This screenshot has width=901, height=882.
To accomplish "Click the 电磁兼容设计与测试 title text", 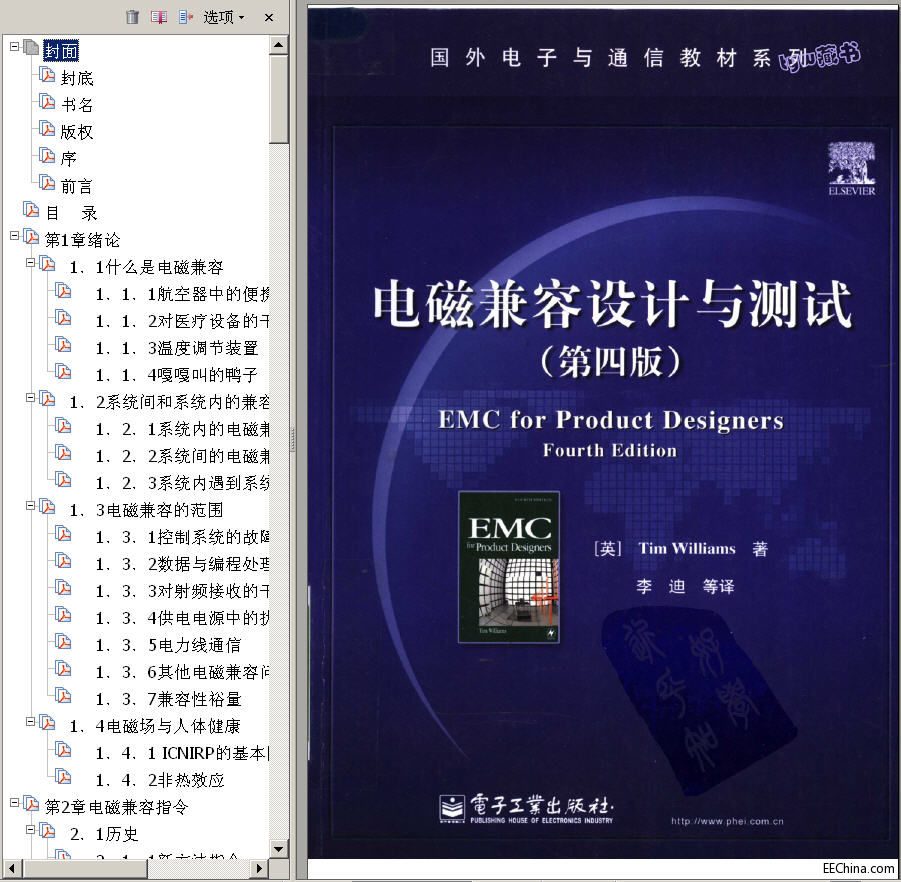I will [x=613, y=304].
